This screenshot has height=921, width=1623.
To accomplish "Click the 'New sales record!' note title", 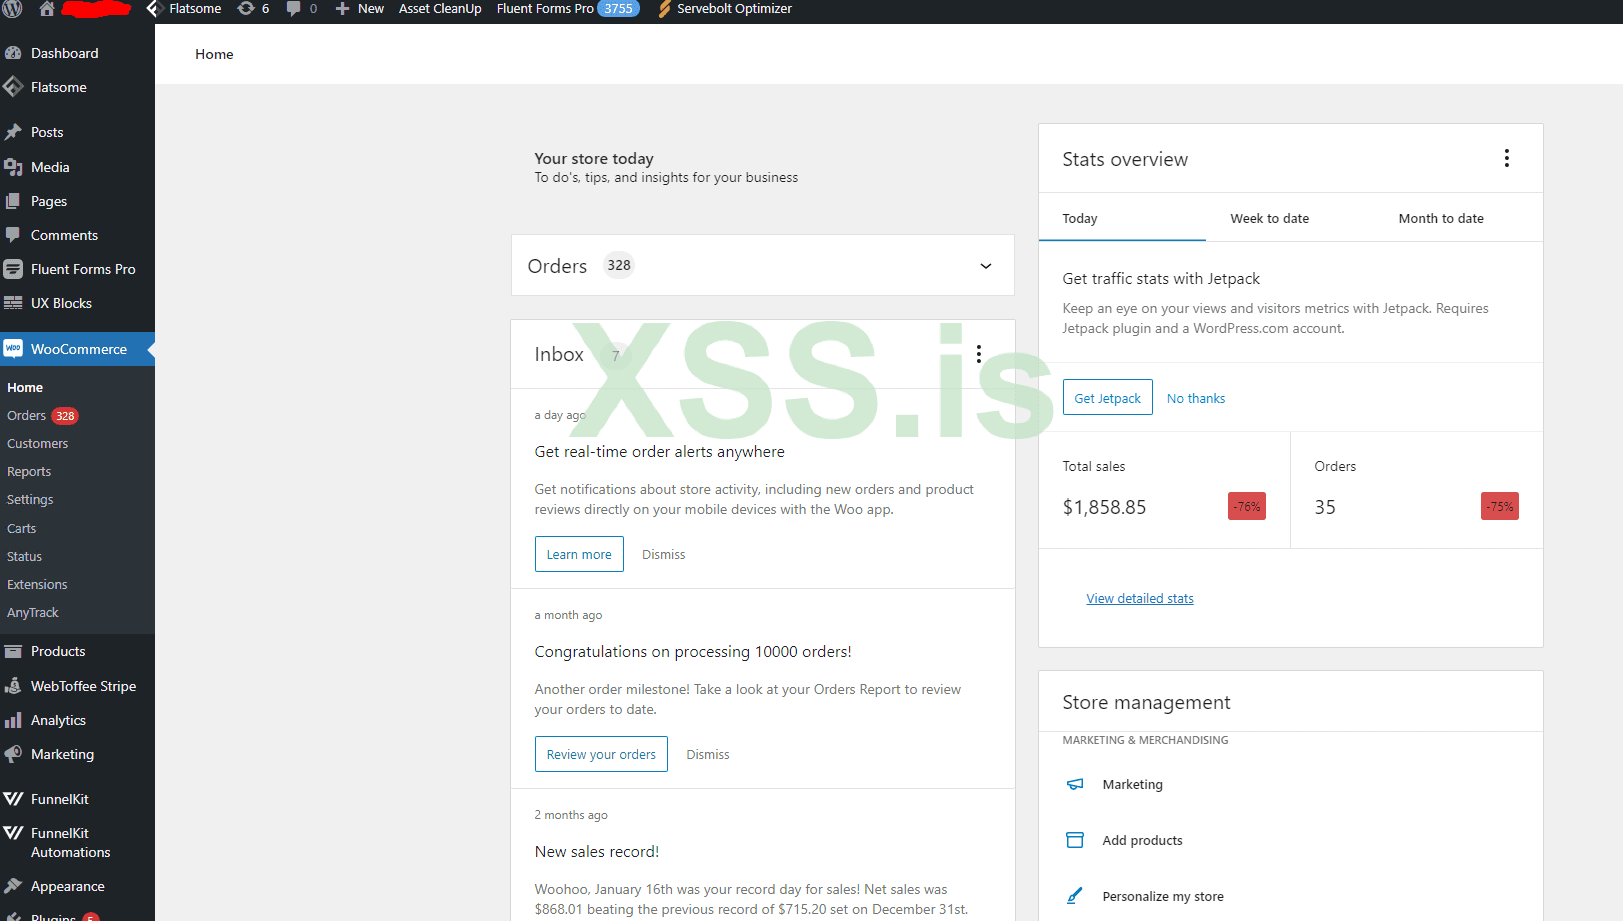I will [597, 852].
